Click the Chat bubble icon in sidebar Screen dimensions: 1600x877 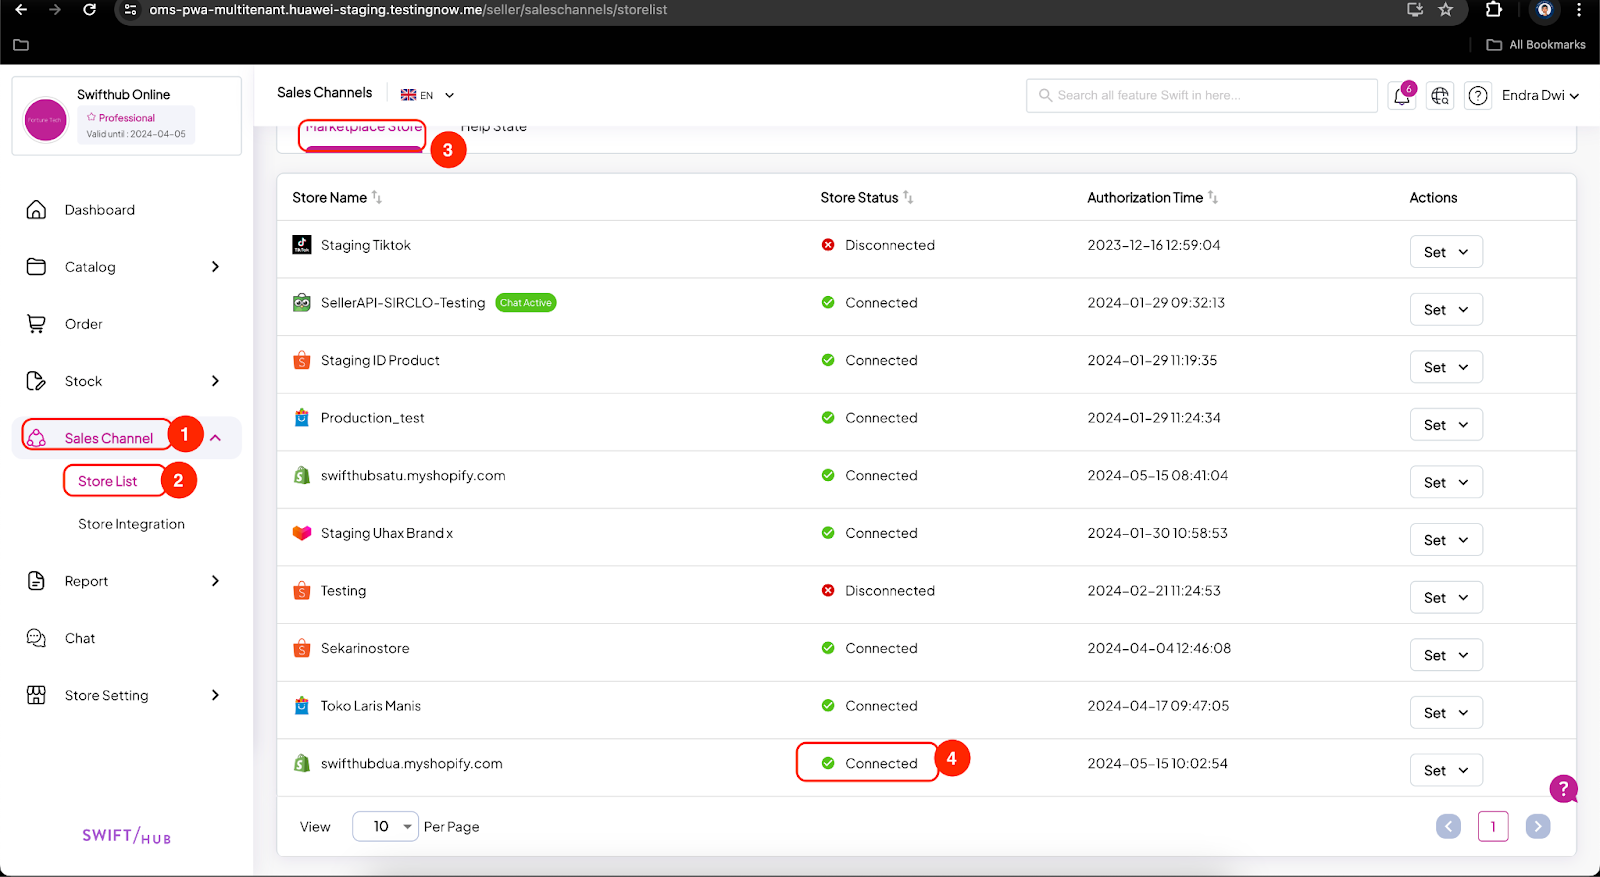tap(36, 638)
